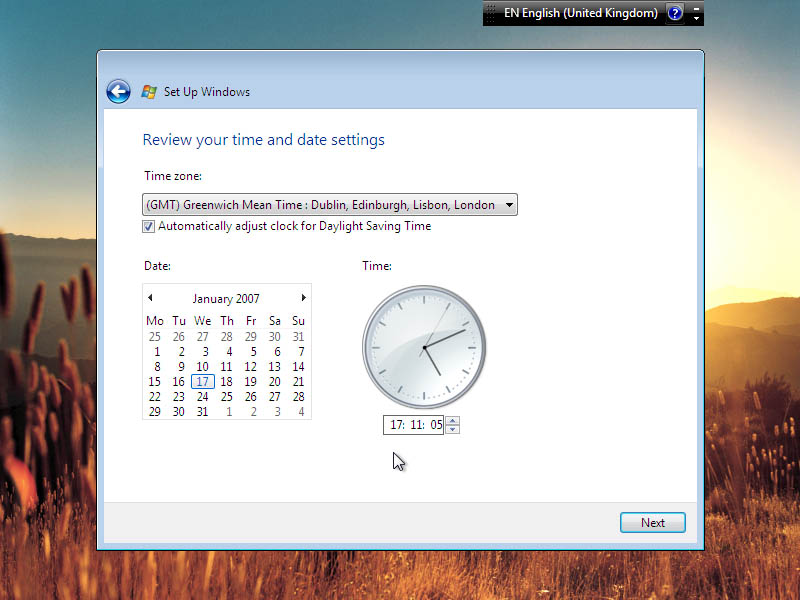Select January 3 on the calendar
This screenshot has width=800, height=600.
[x=206, y=352]
